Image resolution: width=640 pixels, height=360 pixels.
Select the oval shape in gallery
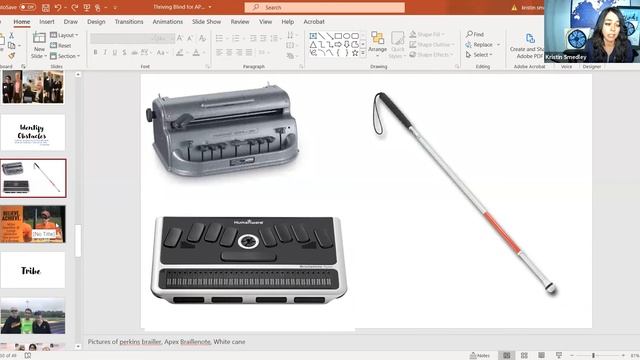coord(347,36)
